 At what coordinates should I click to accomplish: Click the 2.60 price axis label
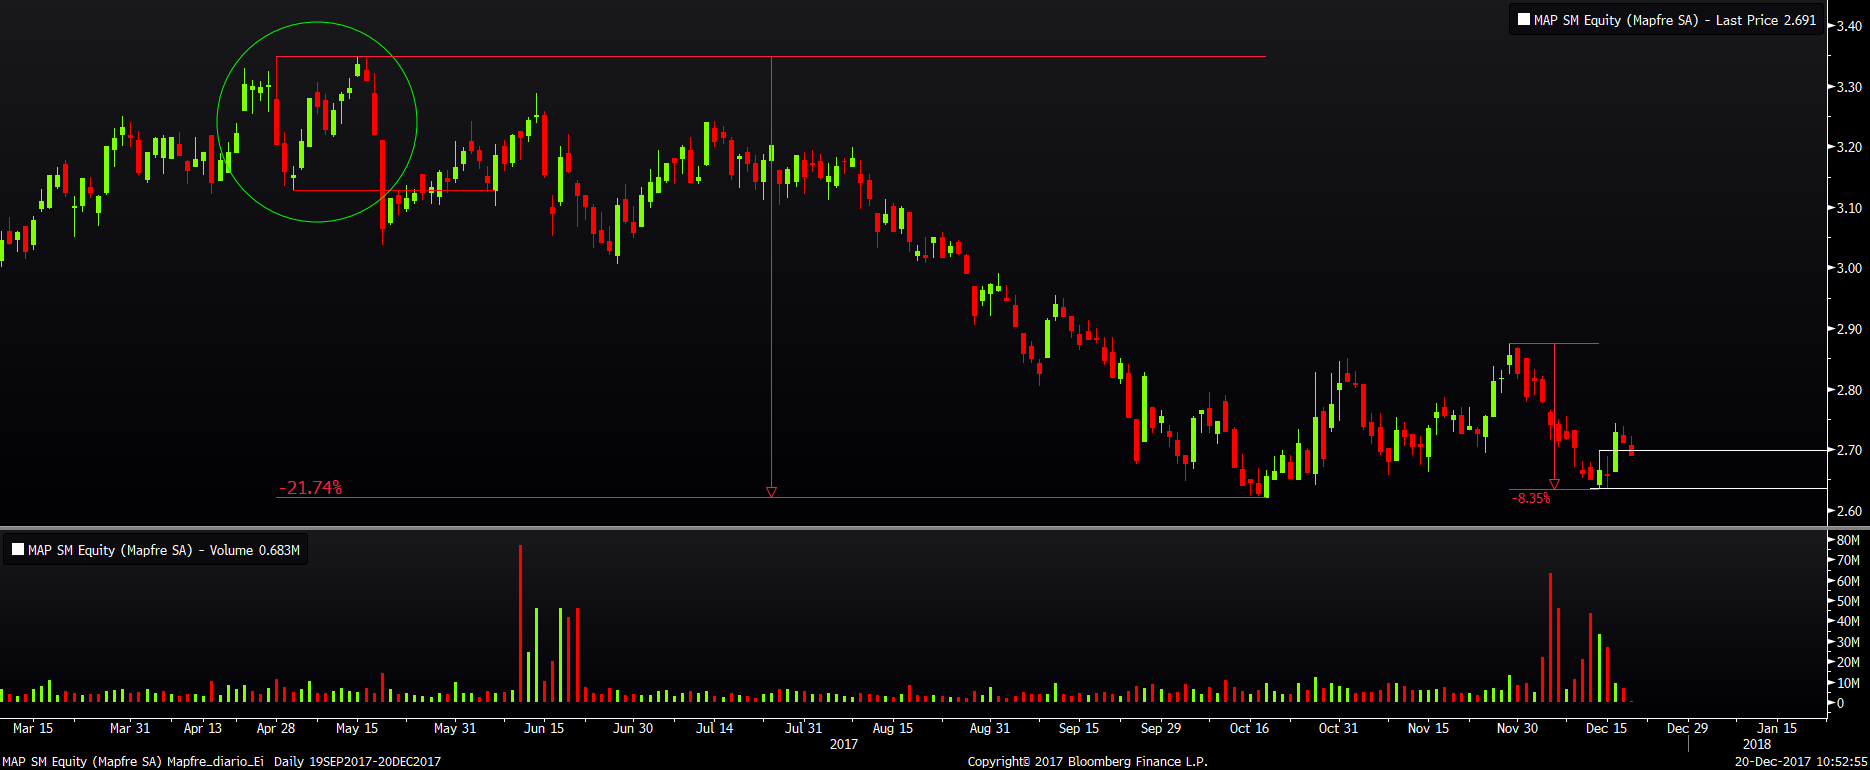pos(1849,511)
